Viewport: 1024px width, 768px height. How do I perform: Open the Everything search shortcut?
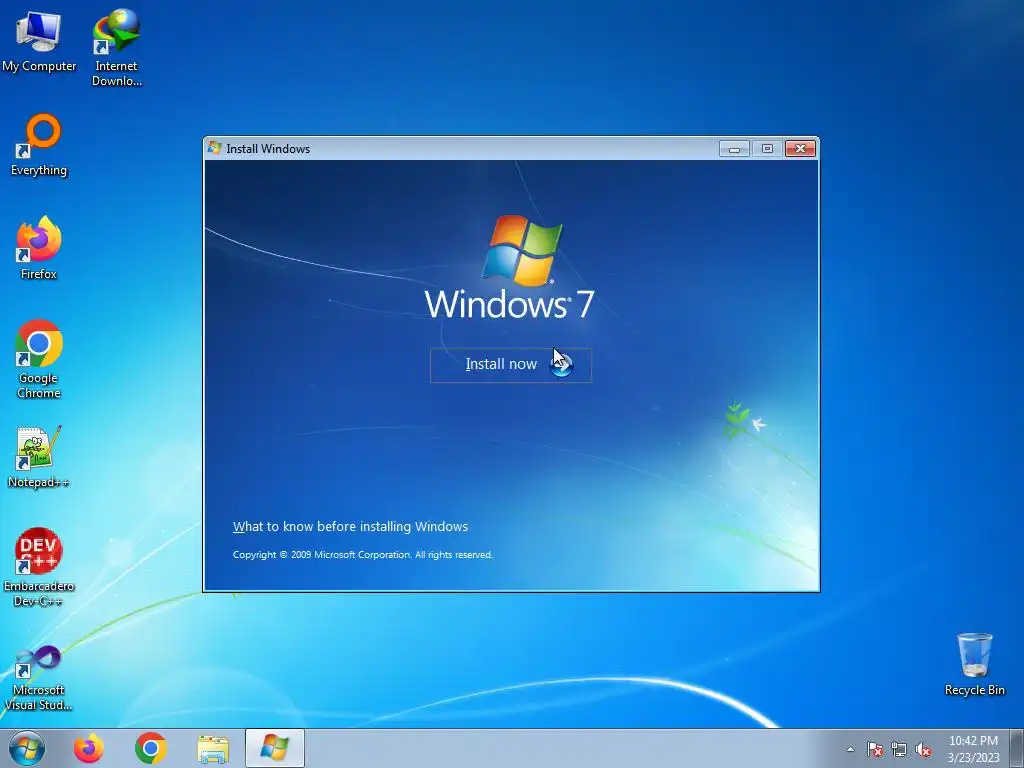39,145
